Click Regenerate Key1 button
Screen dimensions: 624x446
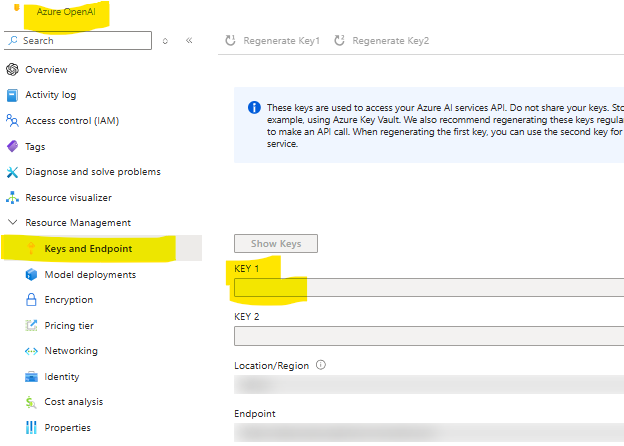point(273,41)
